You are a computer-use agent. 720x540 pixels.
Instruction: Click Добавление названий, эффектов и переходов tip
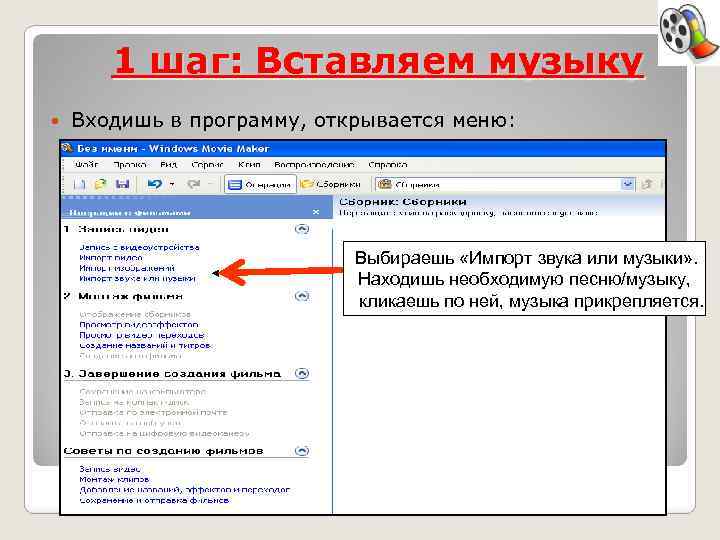(185, 490)
